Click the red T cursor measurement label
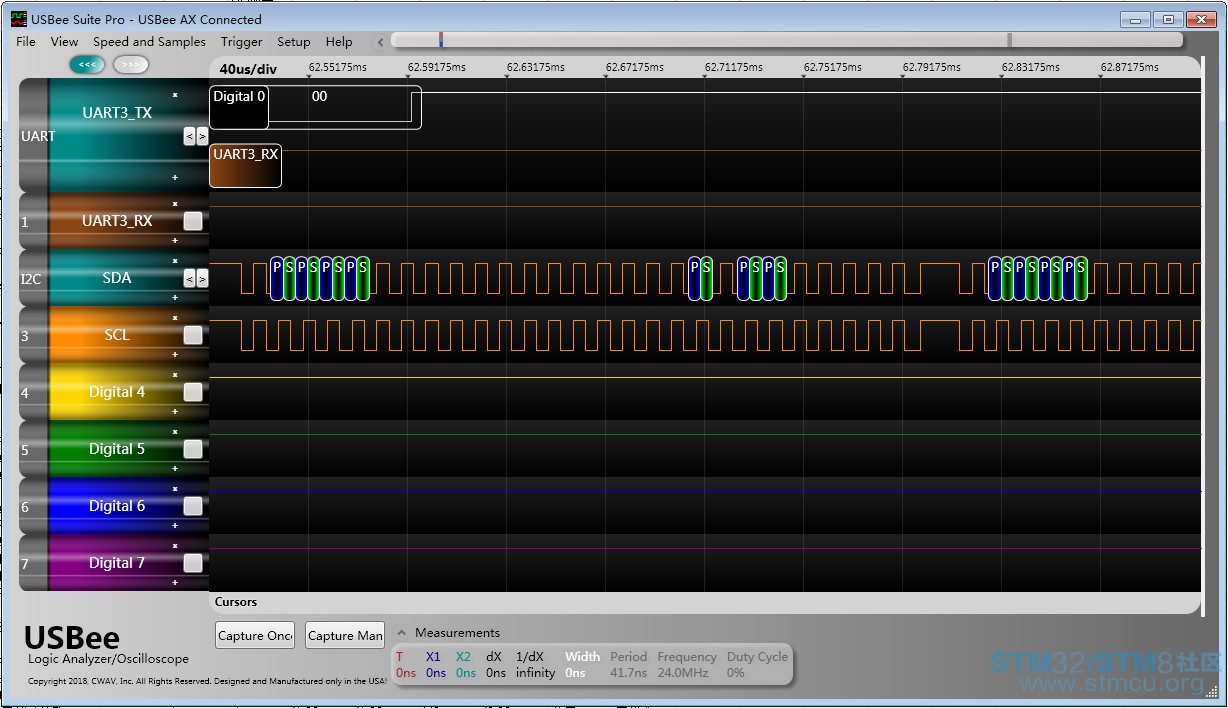The image size is (1228, 708). pos(400,657)
